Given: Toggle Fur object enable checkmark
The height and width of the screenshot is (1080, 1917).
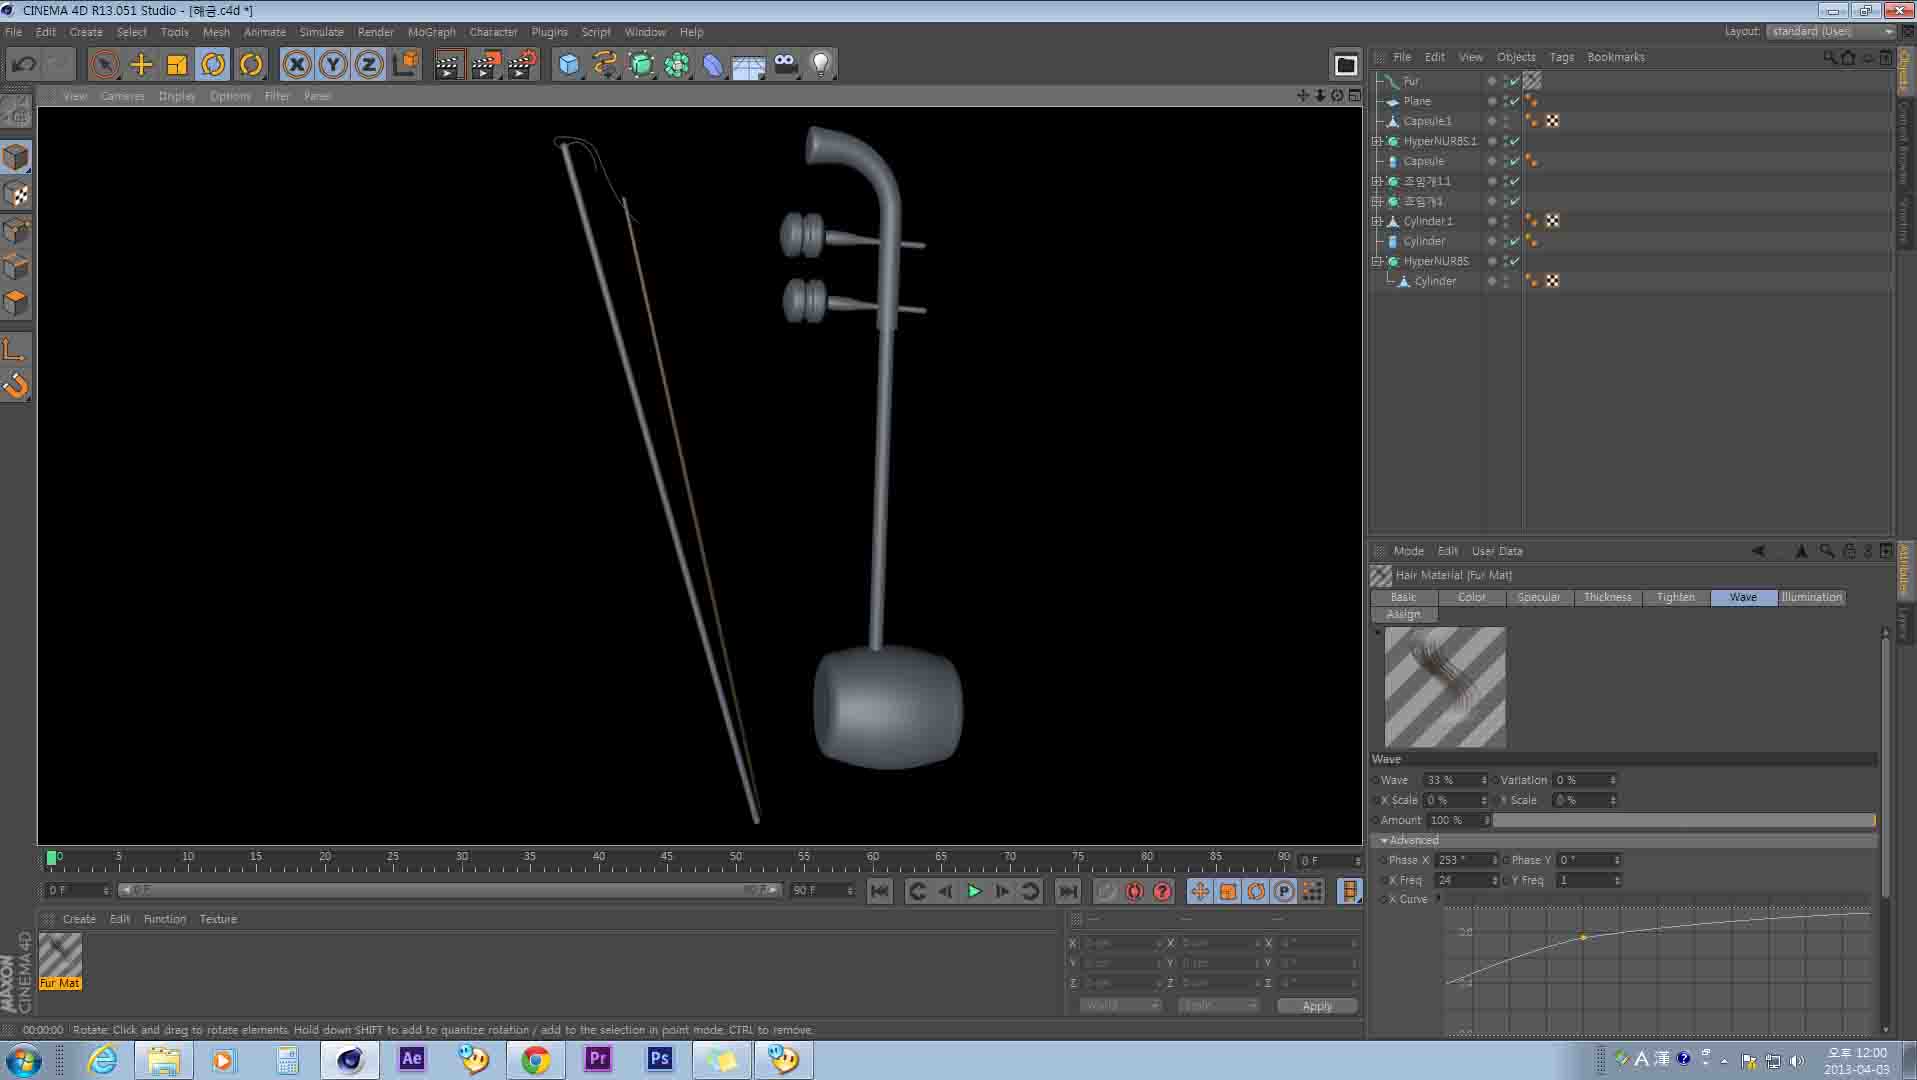Looking at the screenshot, I should click(x=1514, y=81).
